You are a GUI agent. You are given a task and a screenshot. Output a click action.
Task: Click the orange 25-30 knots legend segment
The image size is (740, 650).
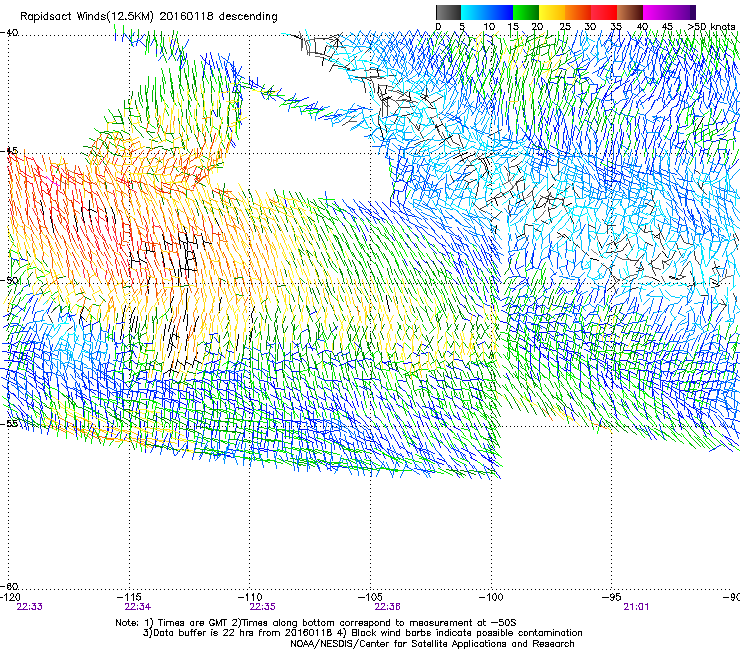point(578,12)
